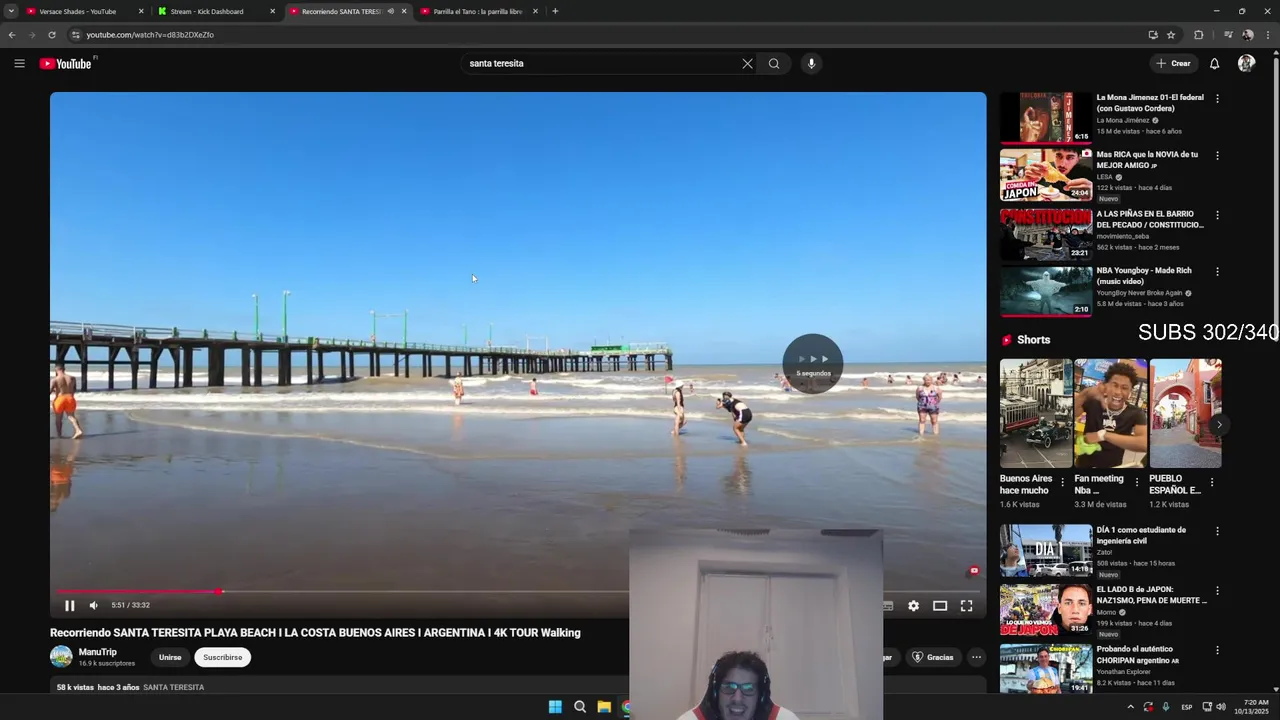The height and width of the screenshot is (720, 1280).
Task: Reload the current page
Action: pyautogui.click(x=52, y=35)
